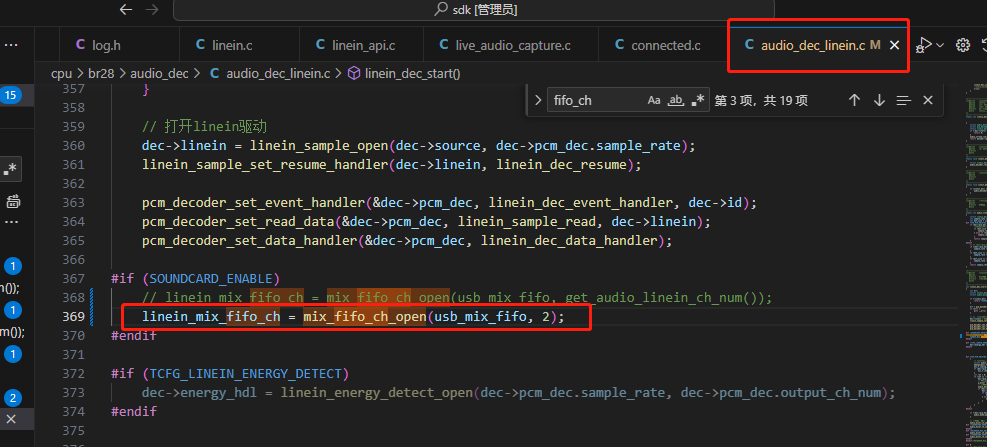Click usb_mix_fifo on line 369
987x447 pixels.
481,317
